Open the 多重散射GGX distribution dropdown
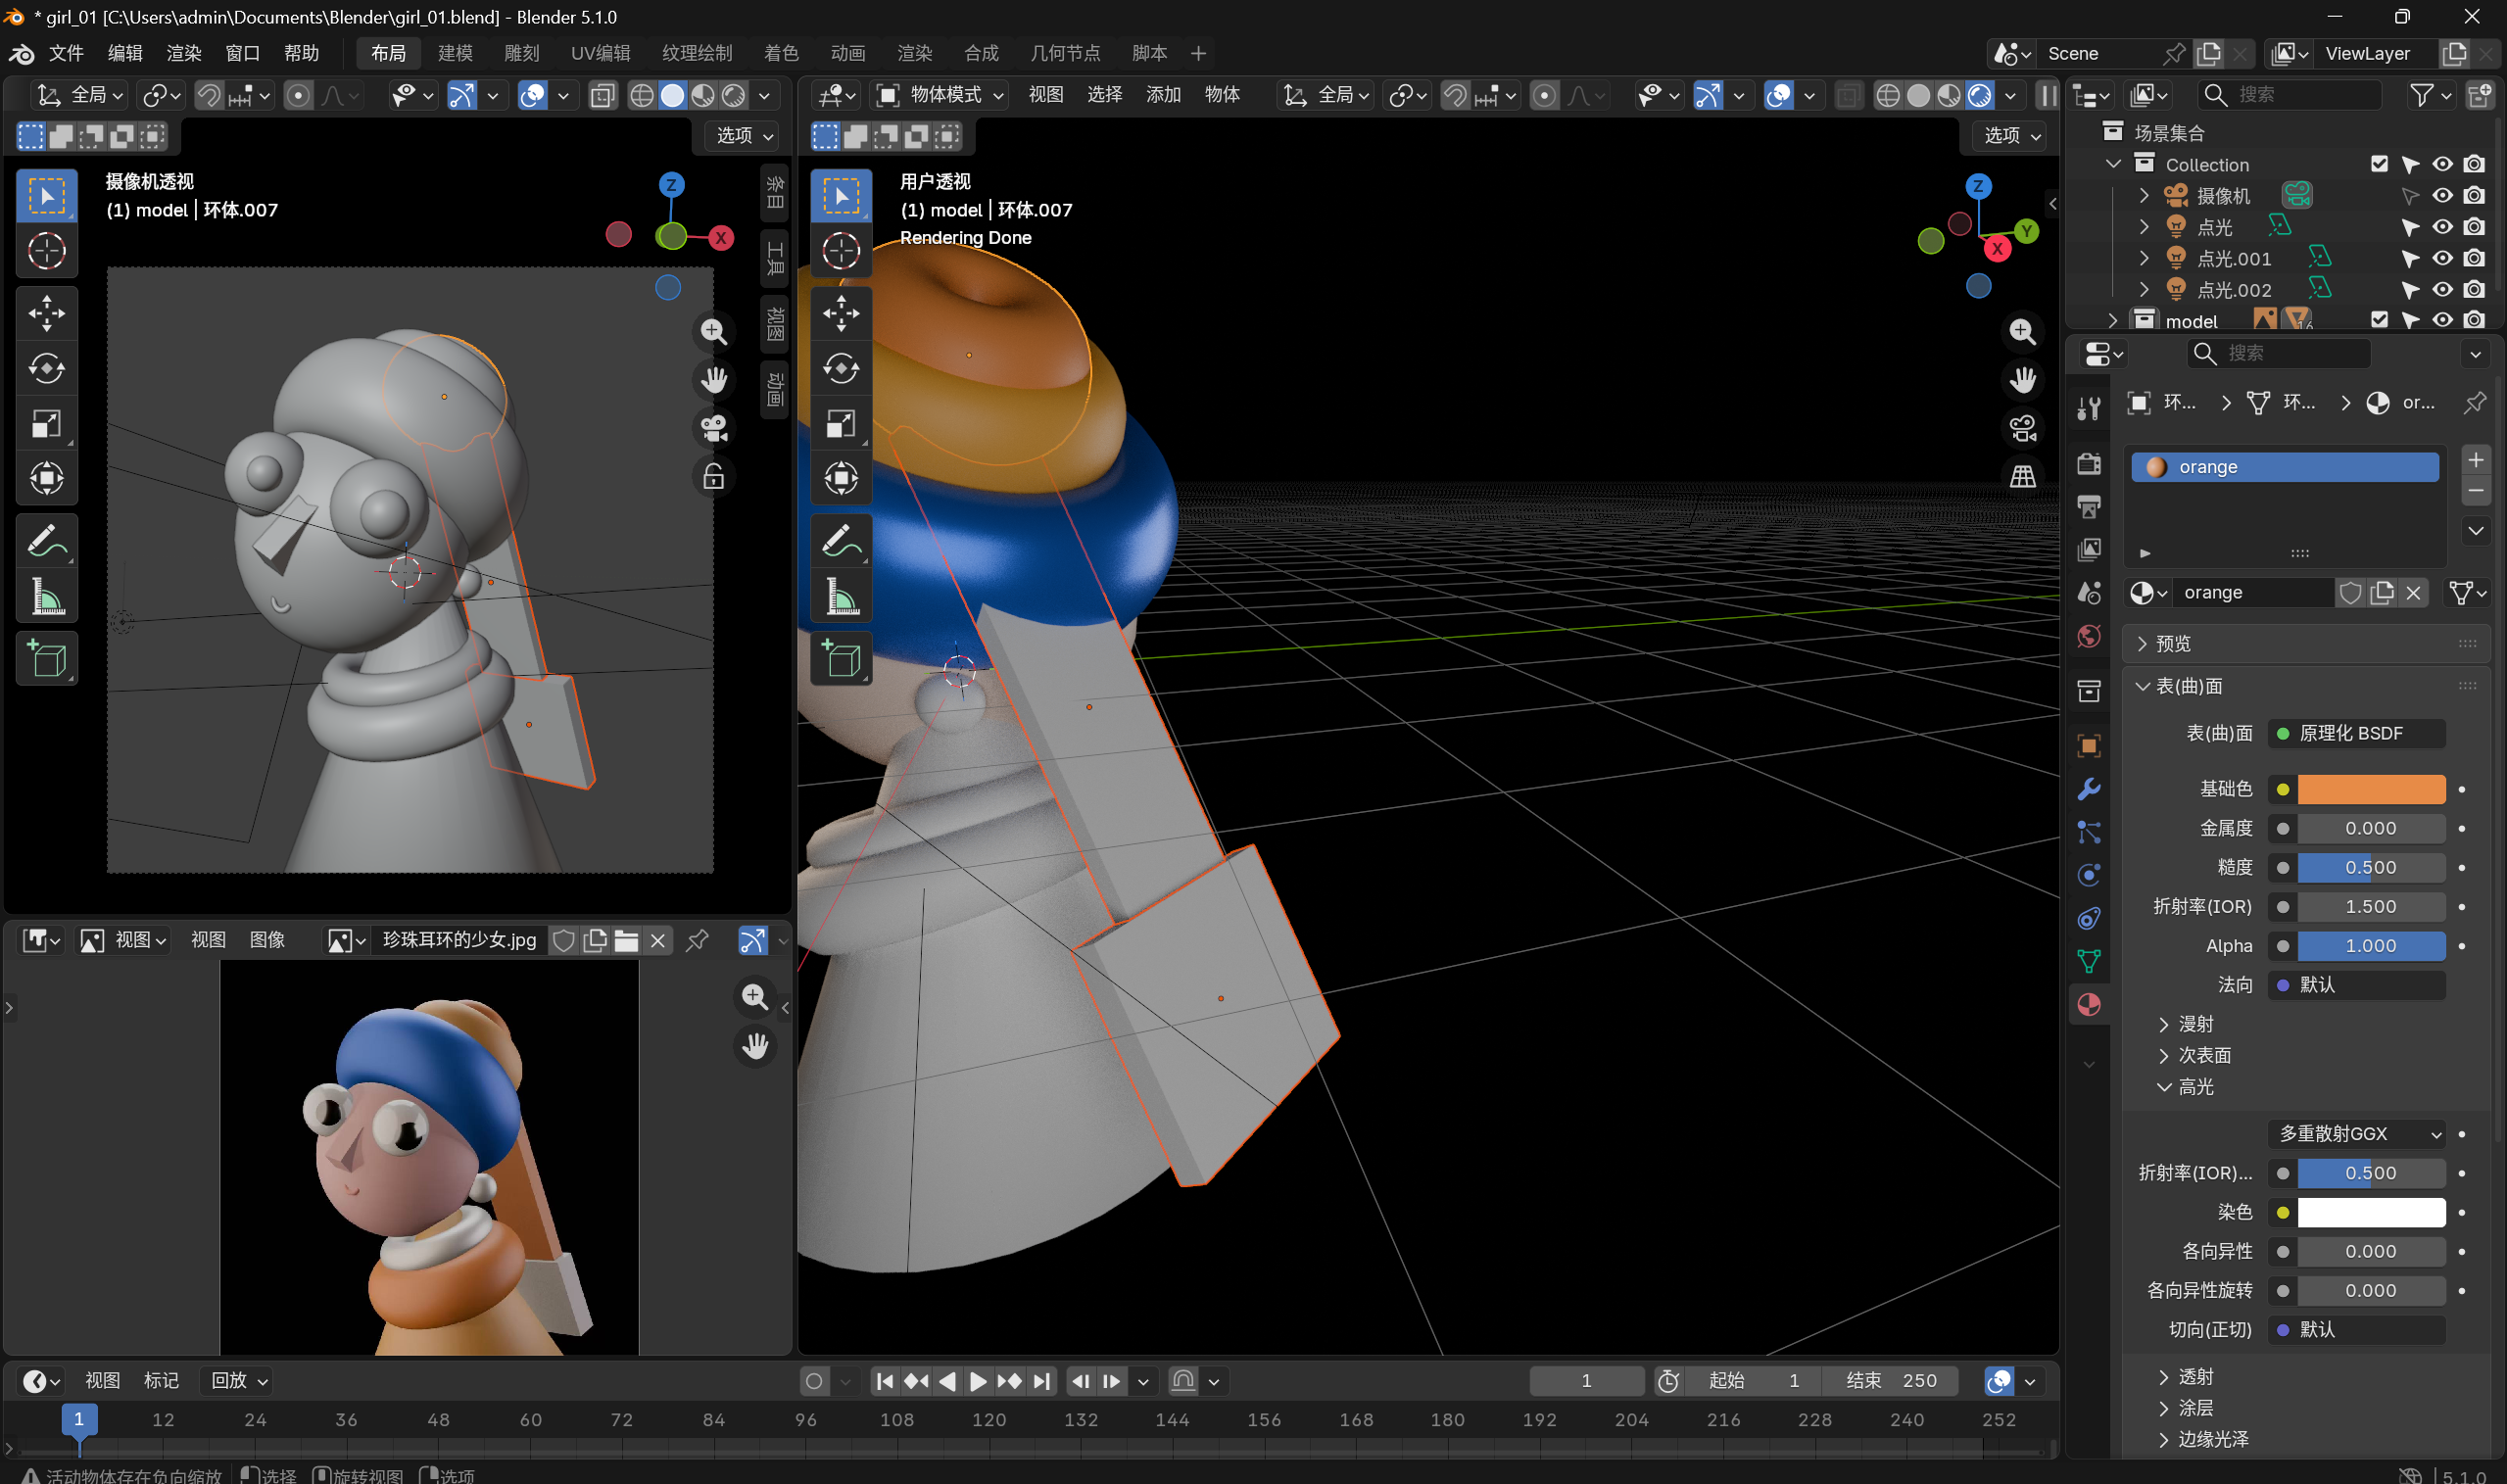2507x1484 pixels. pos(2358,1133)
